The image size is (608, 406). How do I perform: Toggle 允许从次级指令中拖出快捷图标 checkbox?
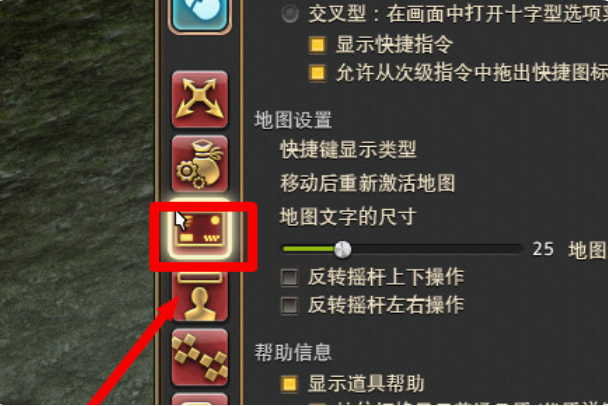pos(317,73)
